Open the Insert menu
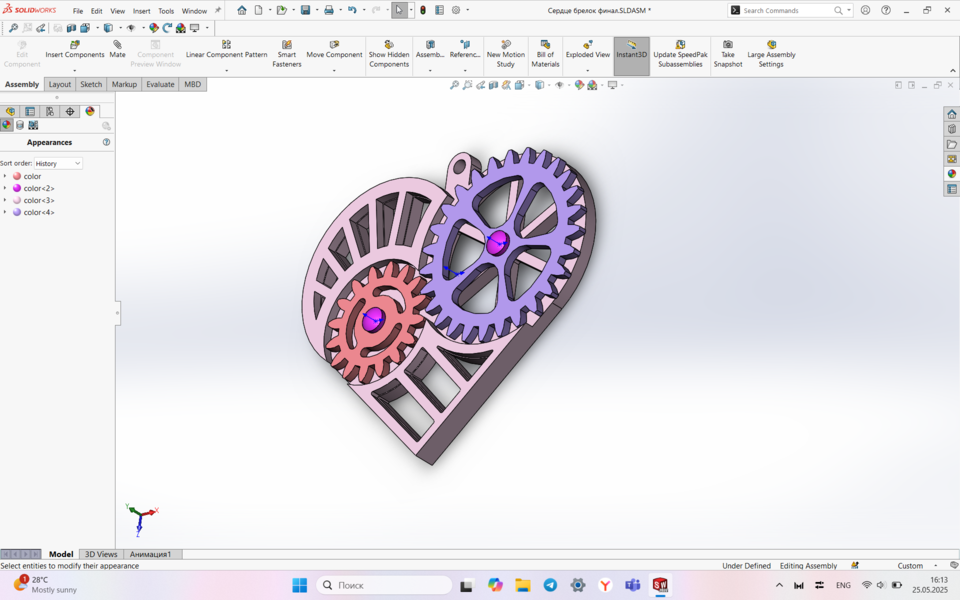Image resolution: width=960 pixels, height=600 pixels. coord(141,11)
